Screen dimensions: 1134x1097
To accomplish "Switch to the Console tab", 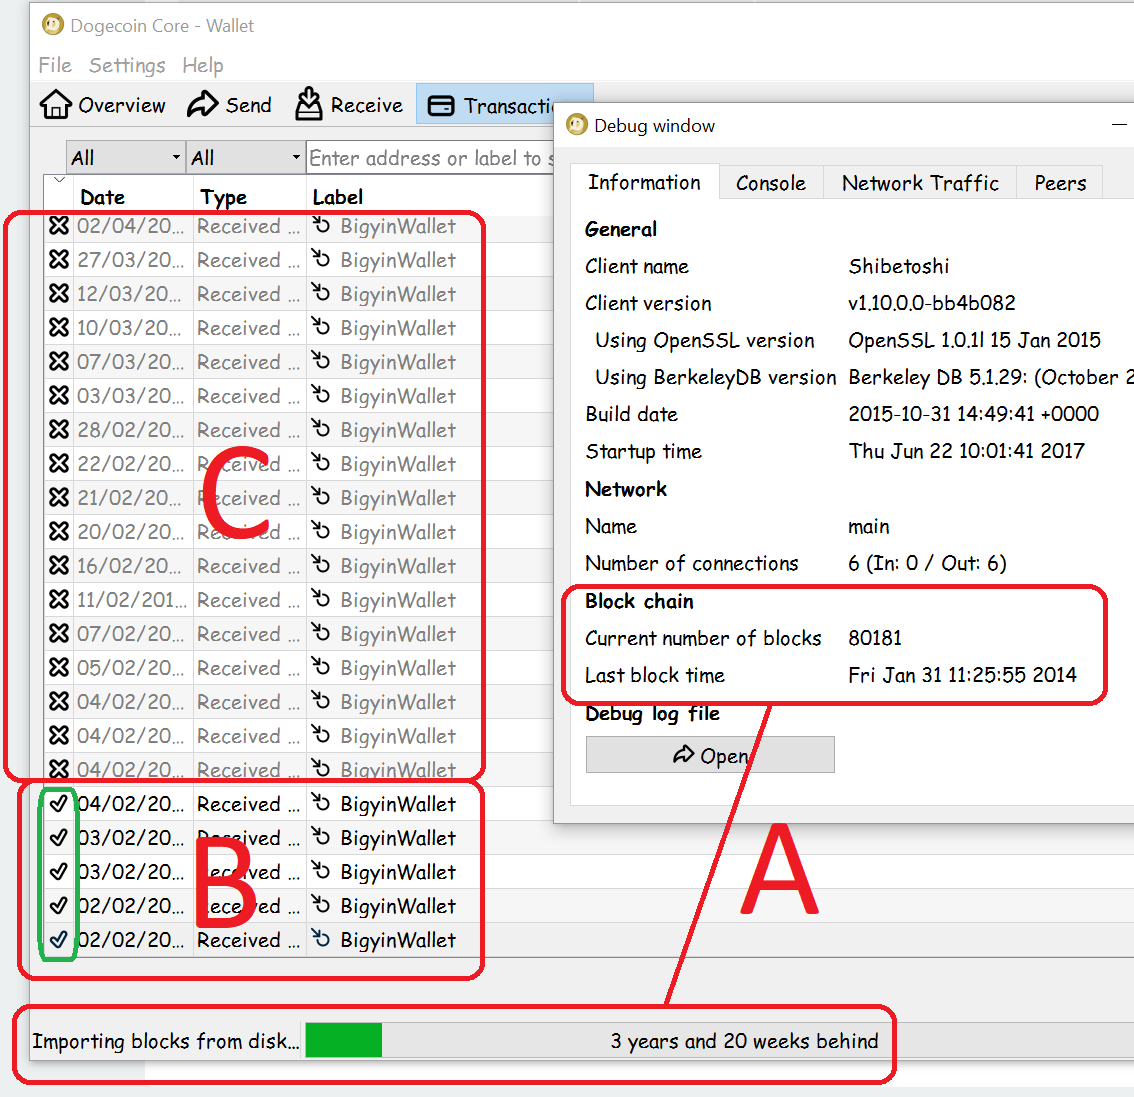I will 771,183.
